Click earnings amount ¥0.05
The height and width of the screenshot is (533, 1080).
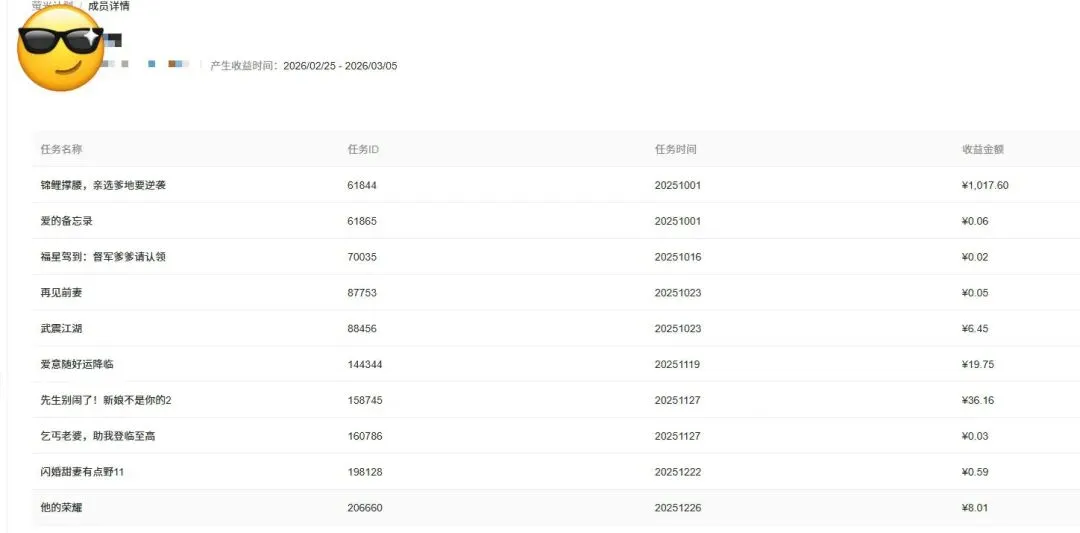click(975, 293)
